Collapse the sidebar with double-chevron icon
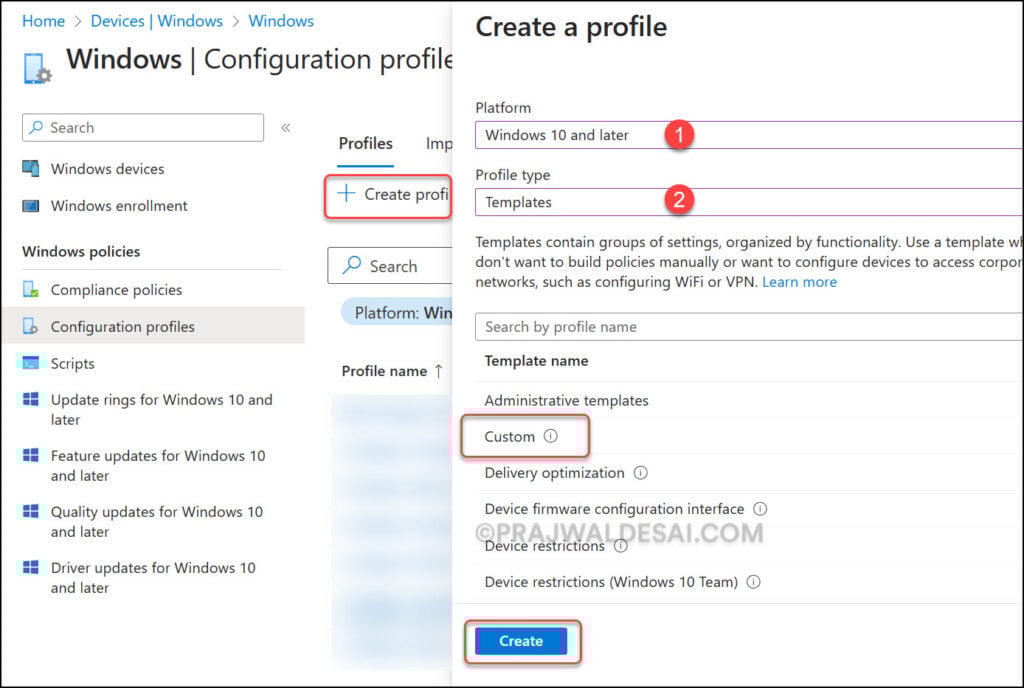Image resolution: width=1024 pixels, height=688 pixels. click(x=285, y=128)
